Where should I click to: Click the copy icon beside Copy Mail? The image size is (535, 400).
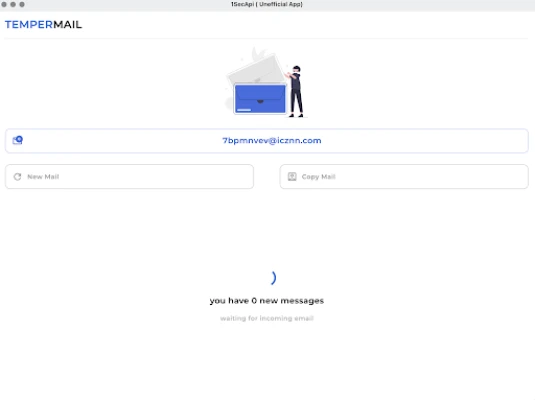pos(292,176)
